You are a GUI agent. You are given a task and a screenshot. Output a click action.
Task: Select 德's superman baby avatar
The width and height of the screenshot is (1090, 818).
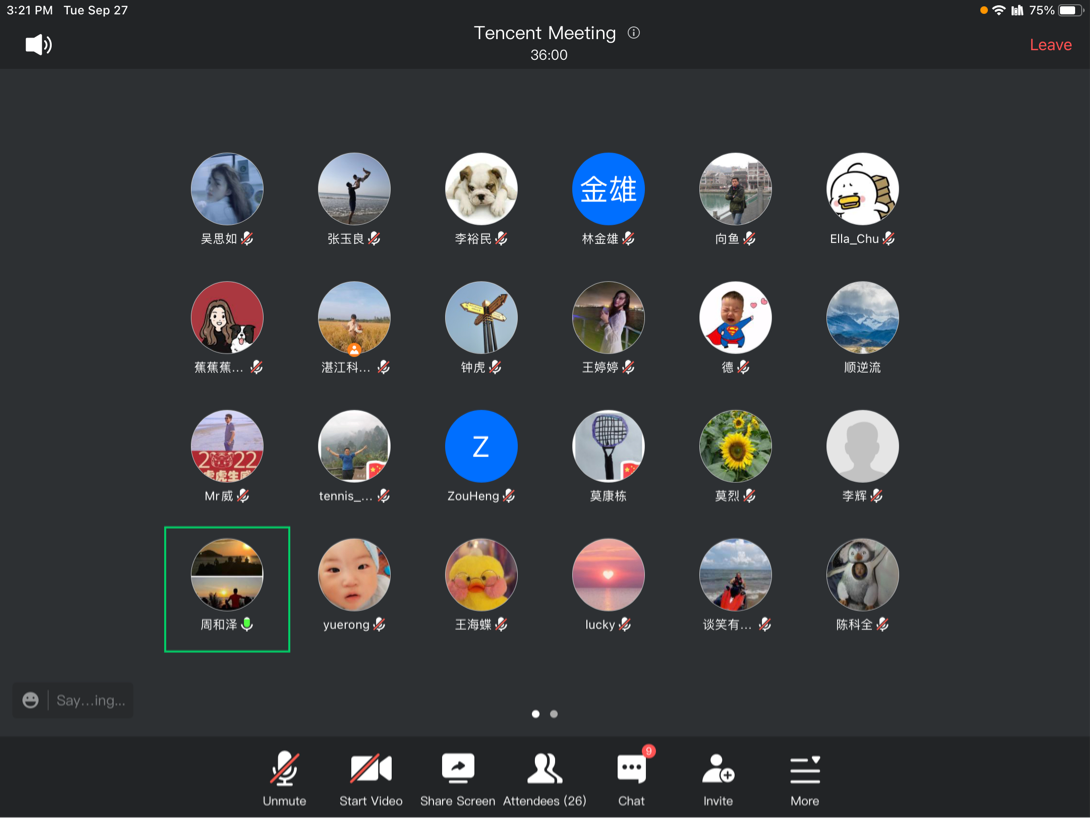point(735,318)
